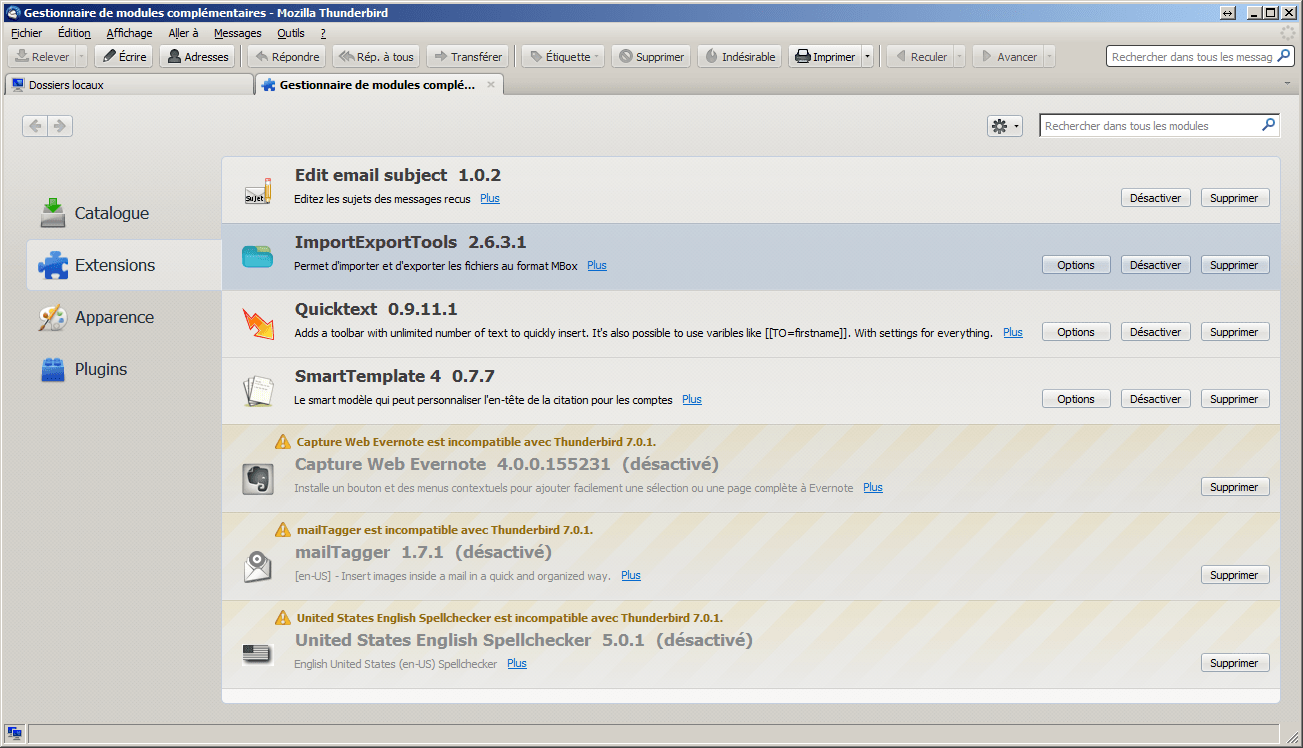Open Plus link for SmartTemplate 4
This screenshot has width=1303, height=748.
coord(692,400)
